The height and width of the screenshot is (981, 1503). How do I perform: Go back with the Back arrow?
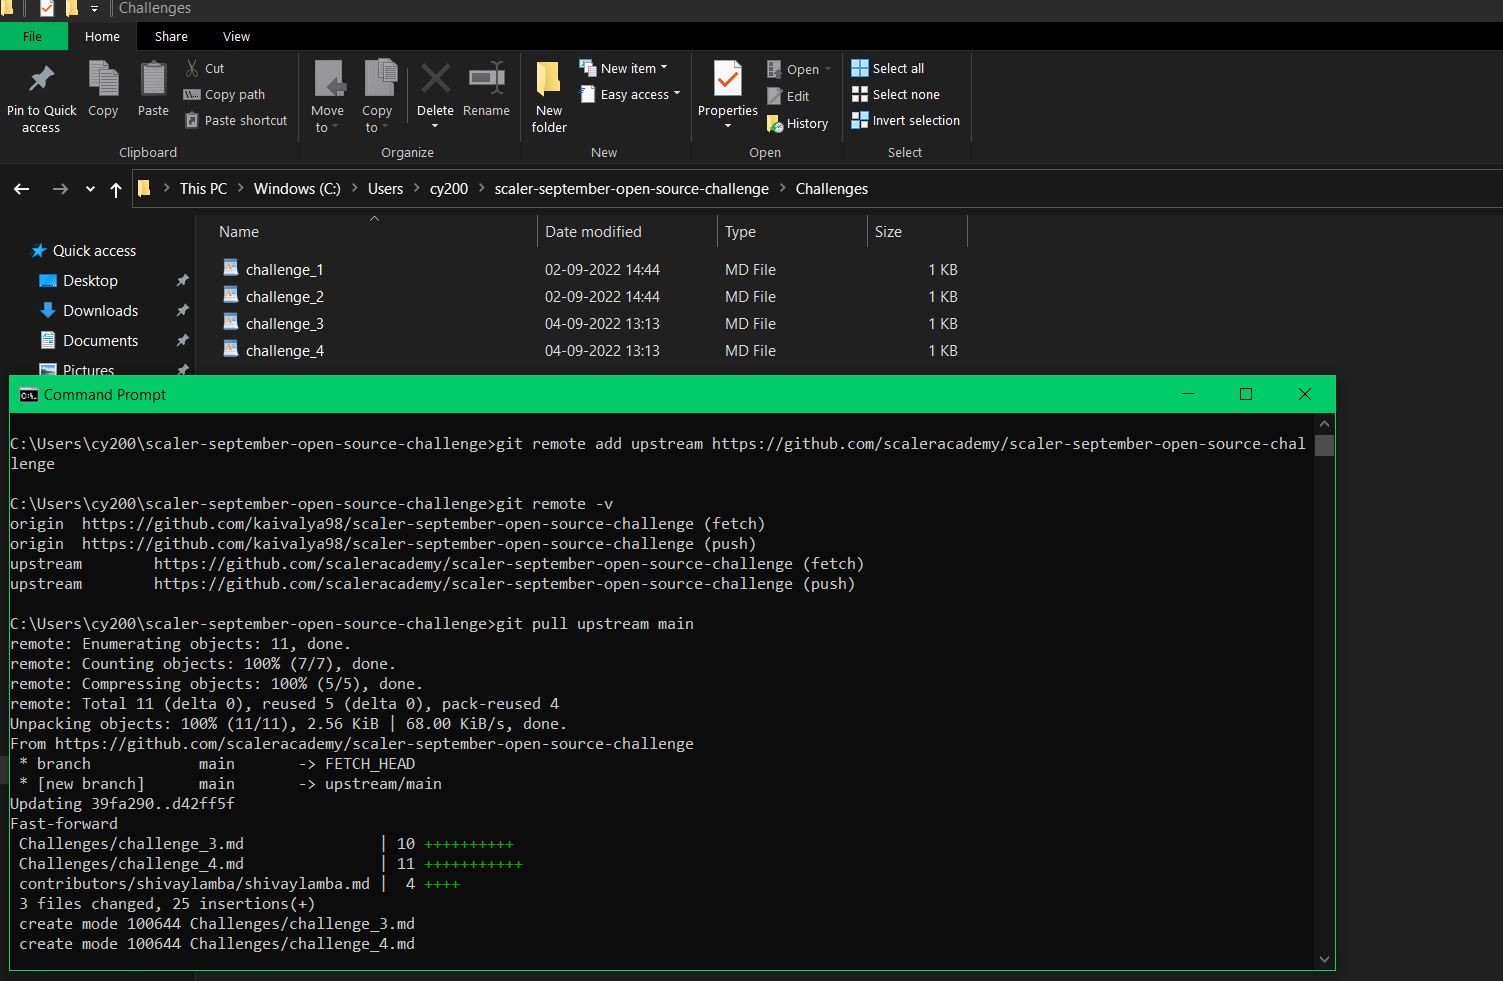(x=21, y=189)
